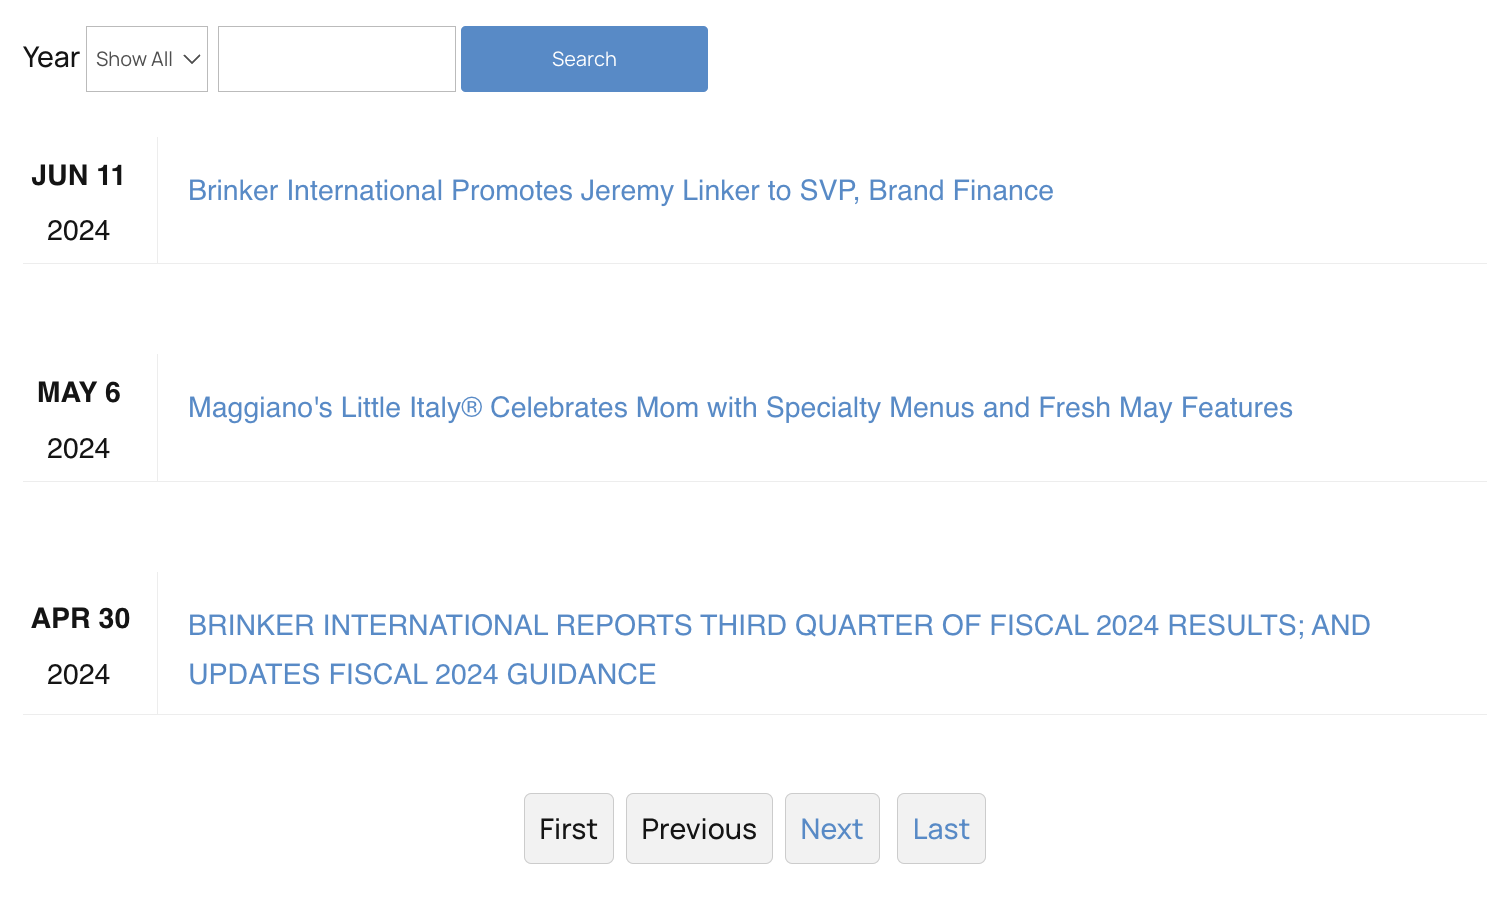Open the Jeremy Linker SVP promotion press release

pos(620,191)
